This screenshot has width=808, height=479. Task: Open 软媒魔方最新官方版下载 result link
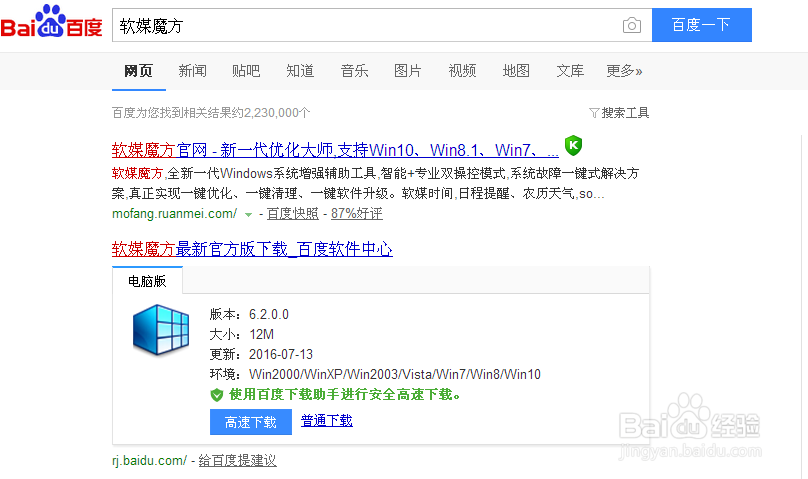pyautogui.click(x=252, y=249)
